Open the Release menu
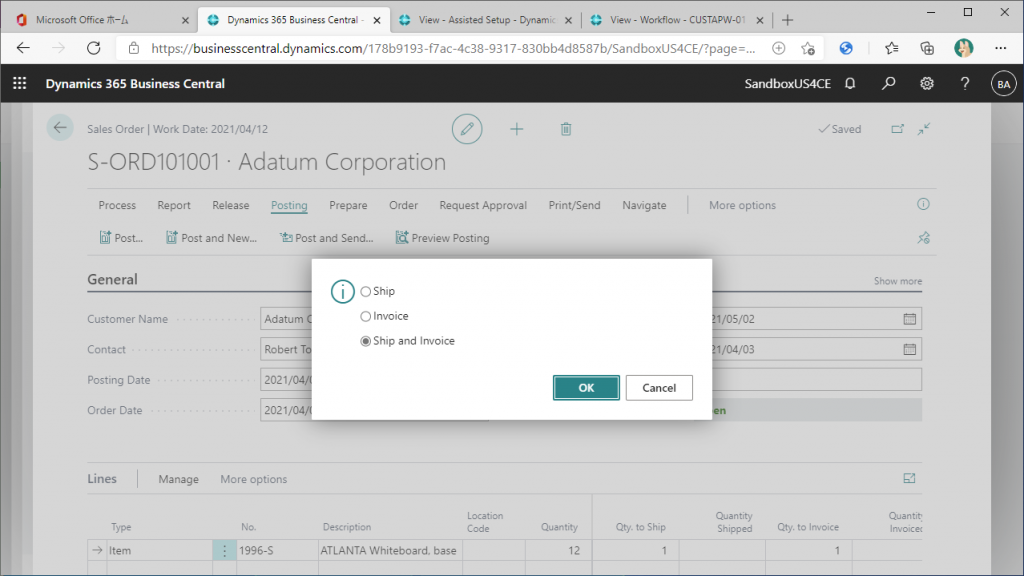This screenshot has height=576, width=1024. pyautogui.click(x=231, y=205)
